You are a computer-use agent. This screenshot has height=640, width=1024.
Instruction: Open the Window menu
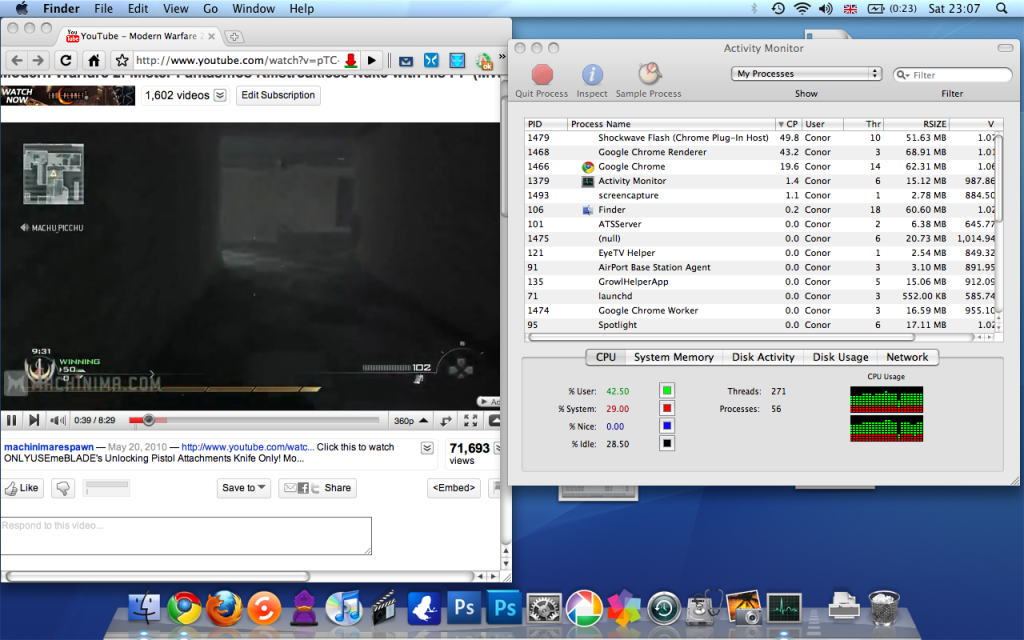point(253,8)
